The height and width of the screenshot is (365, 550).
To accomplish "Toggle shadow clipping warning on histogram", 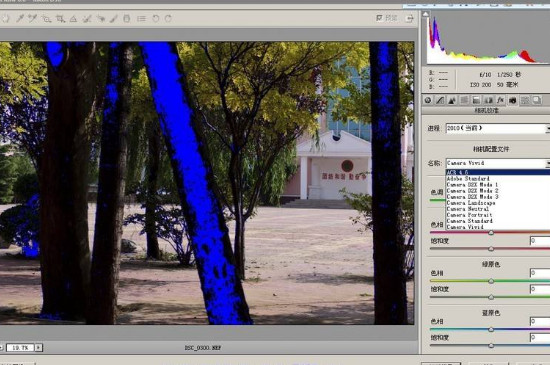I will coord(425,14).
